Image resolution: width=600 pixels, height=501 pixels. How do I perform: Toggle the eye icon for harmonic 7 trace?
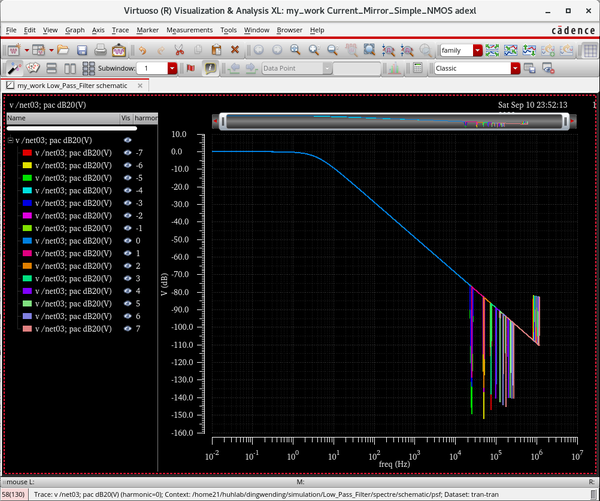coord(127,328)
